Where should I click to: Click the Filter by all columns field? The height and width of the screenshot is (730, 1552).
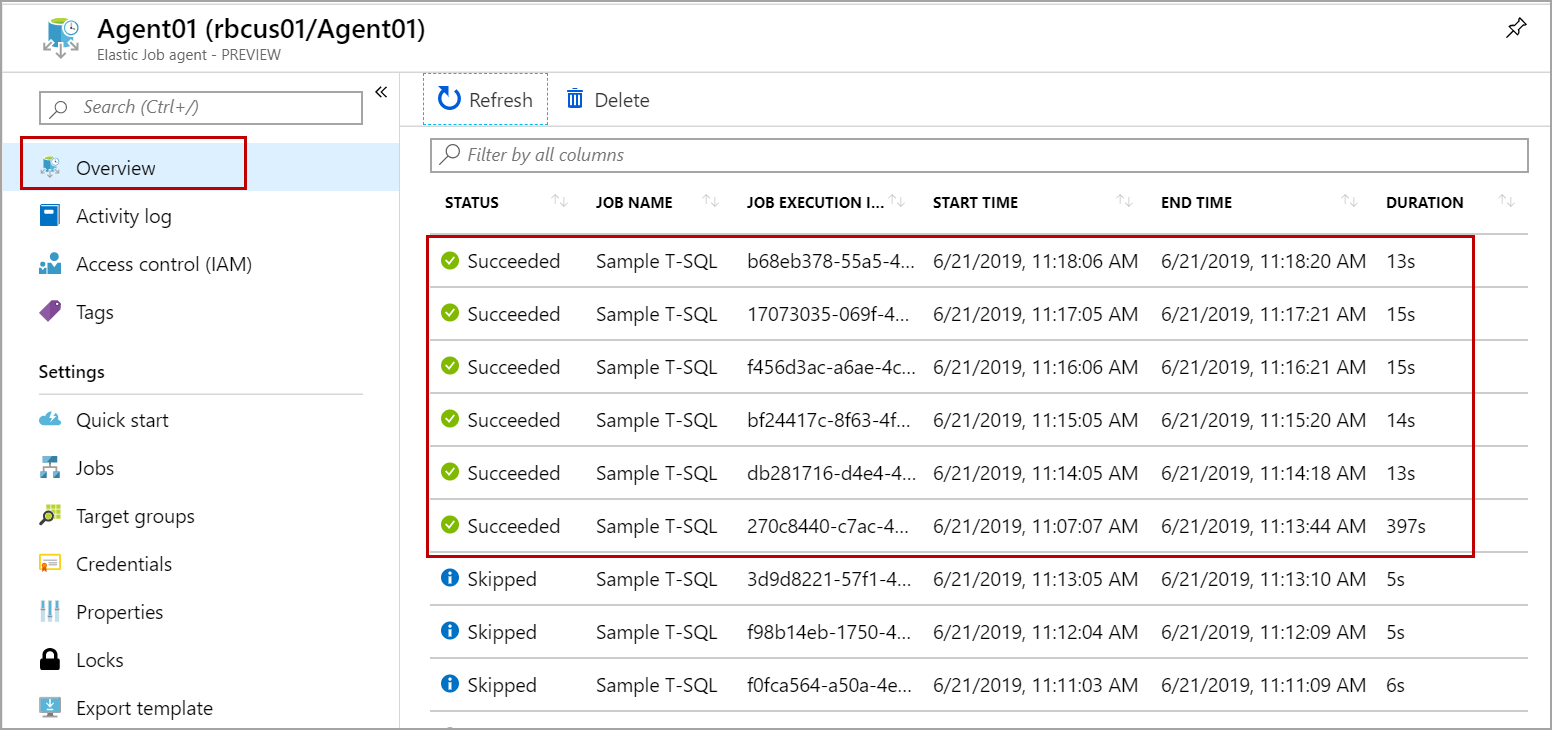tap(979, 155)
